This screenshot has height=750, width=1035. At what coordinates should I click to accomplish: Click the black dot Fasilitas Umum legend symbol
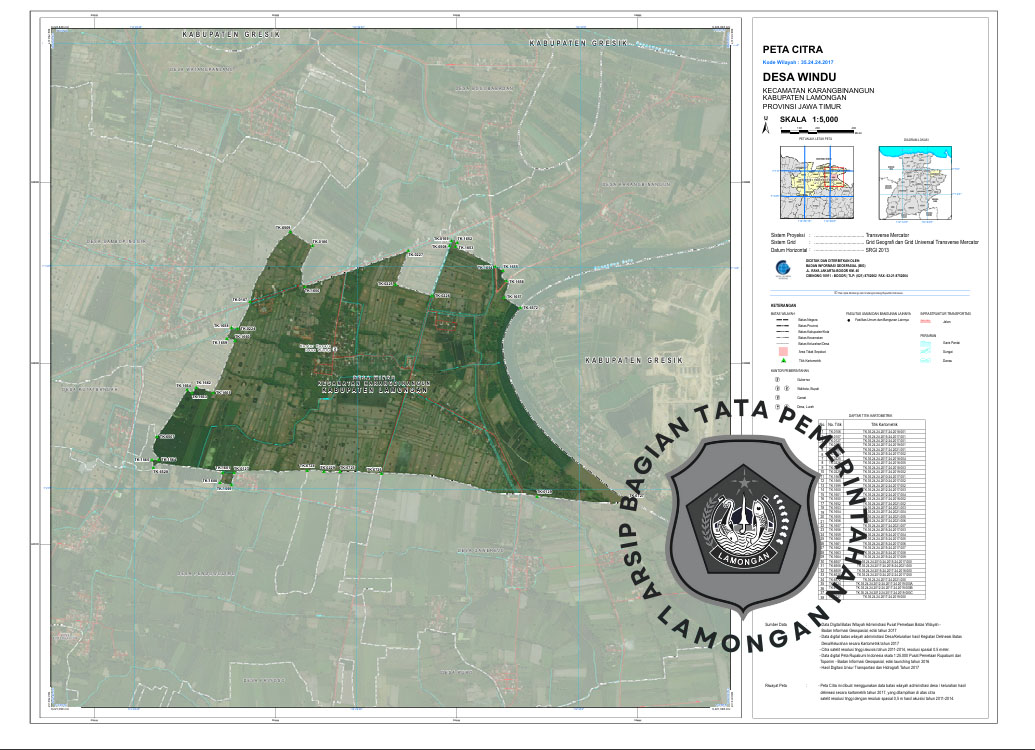(848, 322)
